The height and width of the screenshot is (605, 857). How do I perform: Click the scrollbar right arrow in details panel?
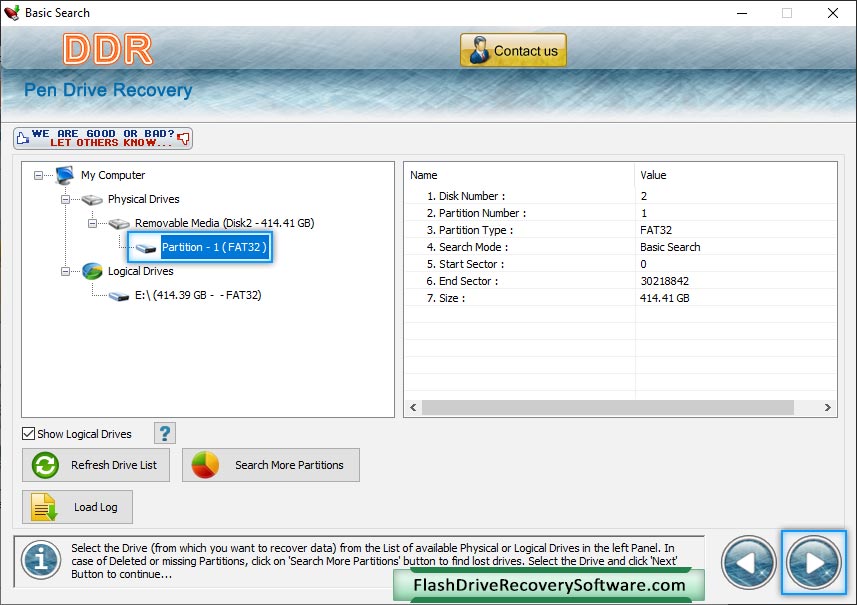pyautogui.click(x=827, y=407)
